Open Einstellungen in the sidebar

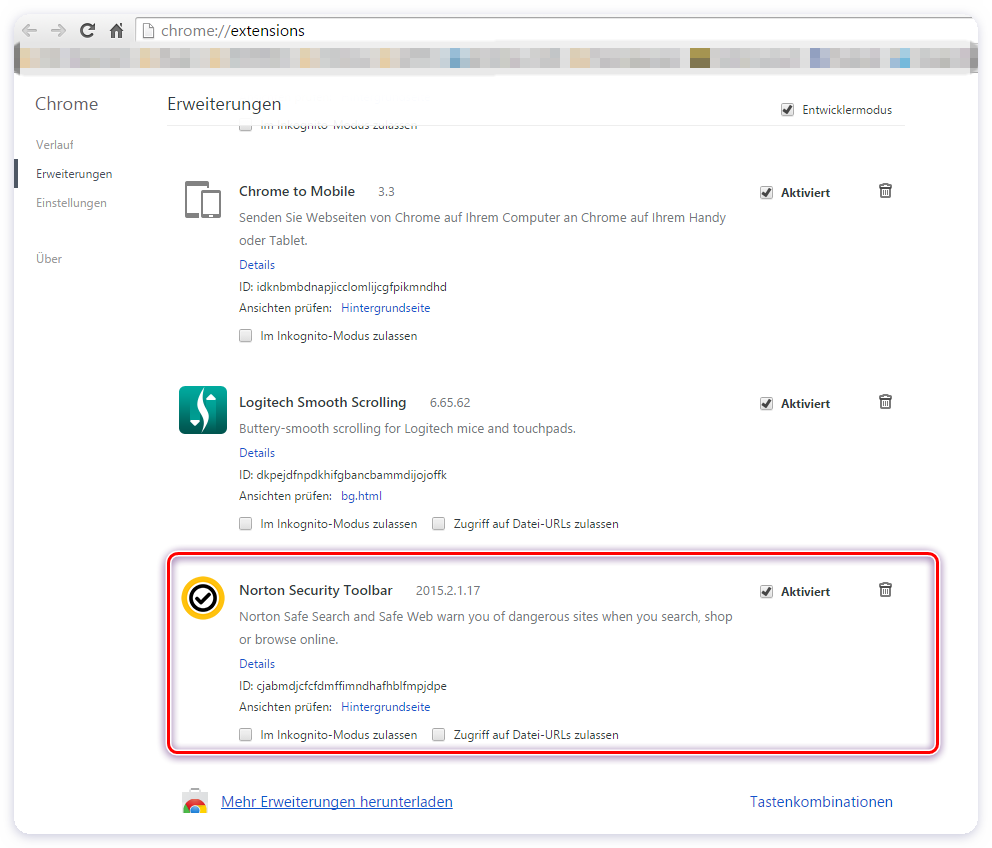pos(71,203)
